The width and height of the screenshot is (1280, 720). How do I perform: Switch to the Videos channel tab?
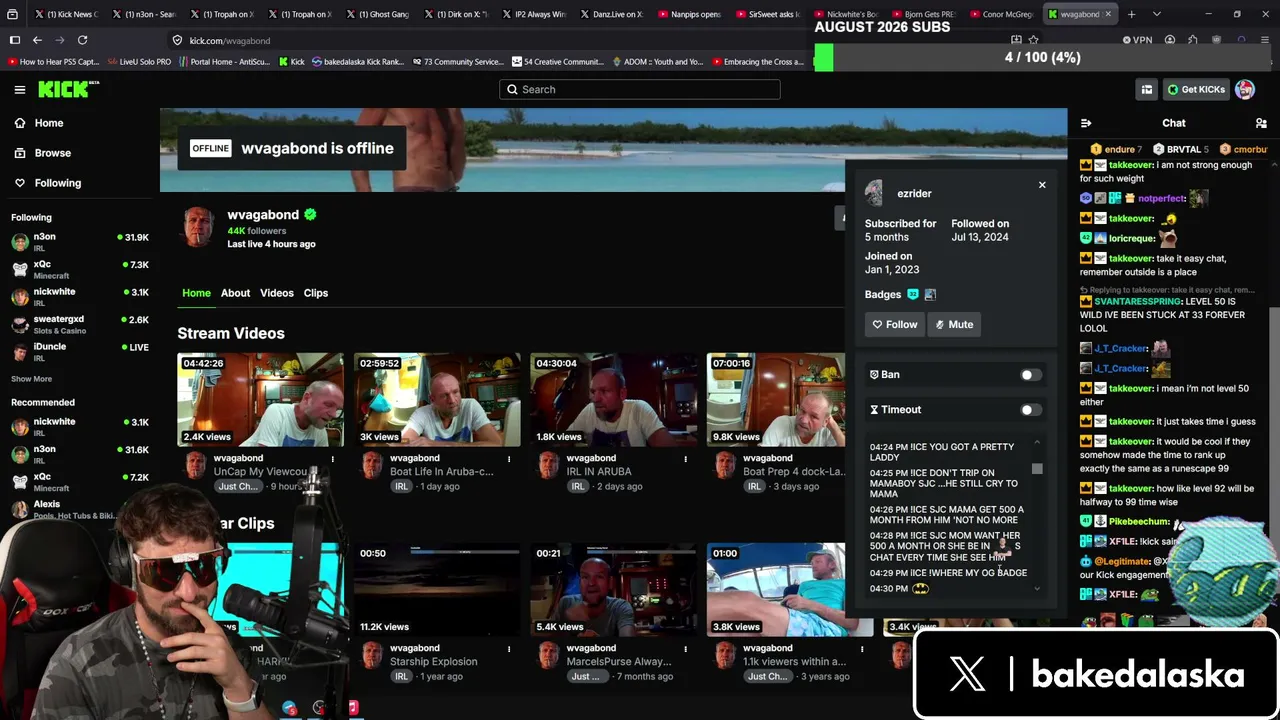click(x=277, y=293)
